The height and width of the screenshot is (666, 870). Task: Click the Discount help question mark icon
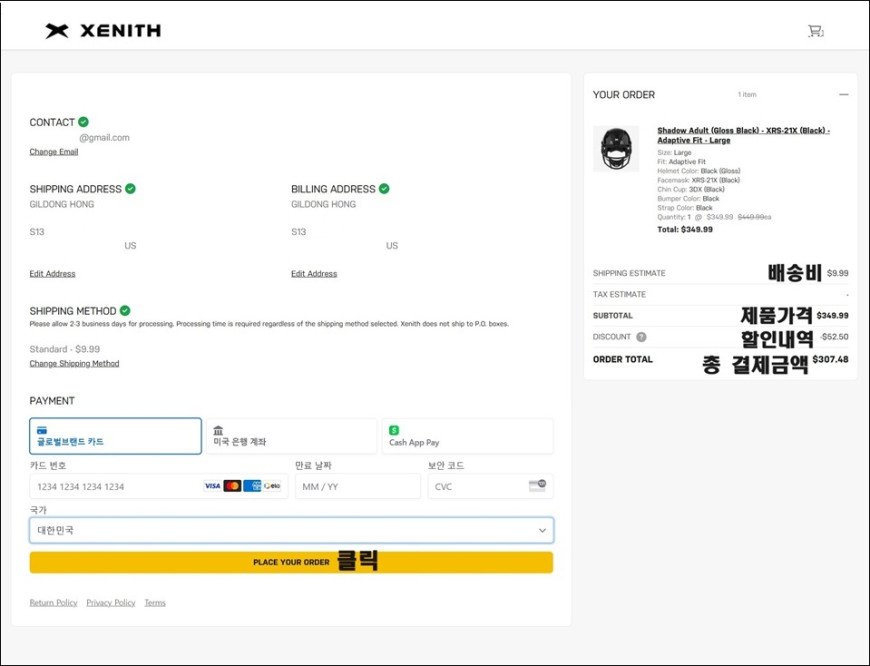pos(641,337)
